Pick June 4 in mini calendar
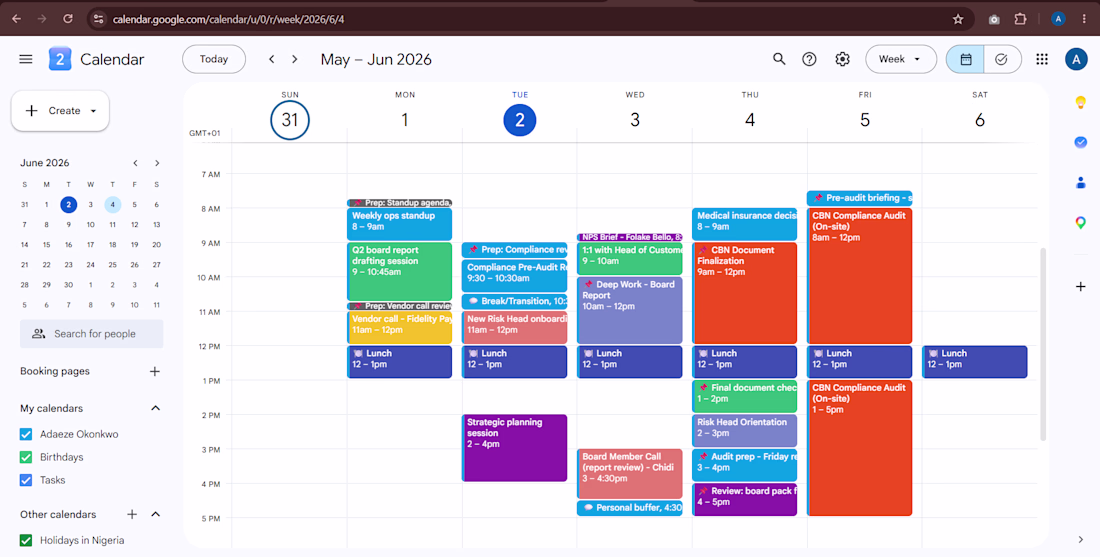 tap(113, 205)
